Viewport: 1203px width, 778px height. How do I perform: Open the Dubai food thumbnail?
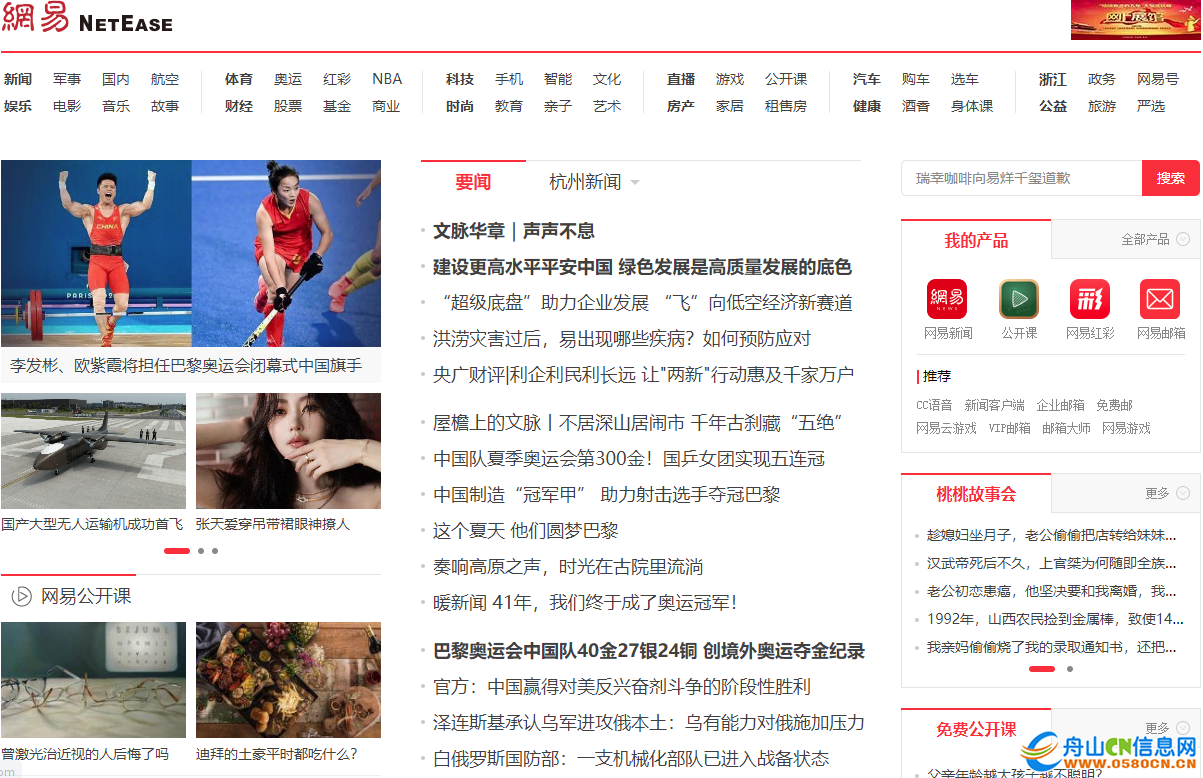click(288, 680)
